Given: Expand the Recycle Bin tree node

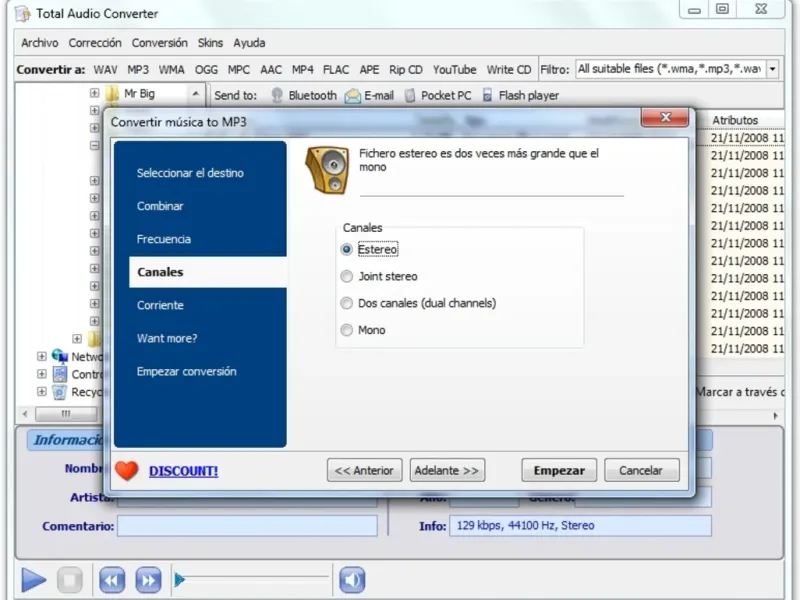Looking at the screenshot, I should [42, 392].
